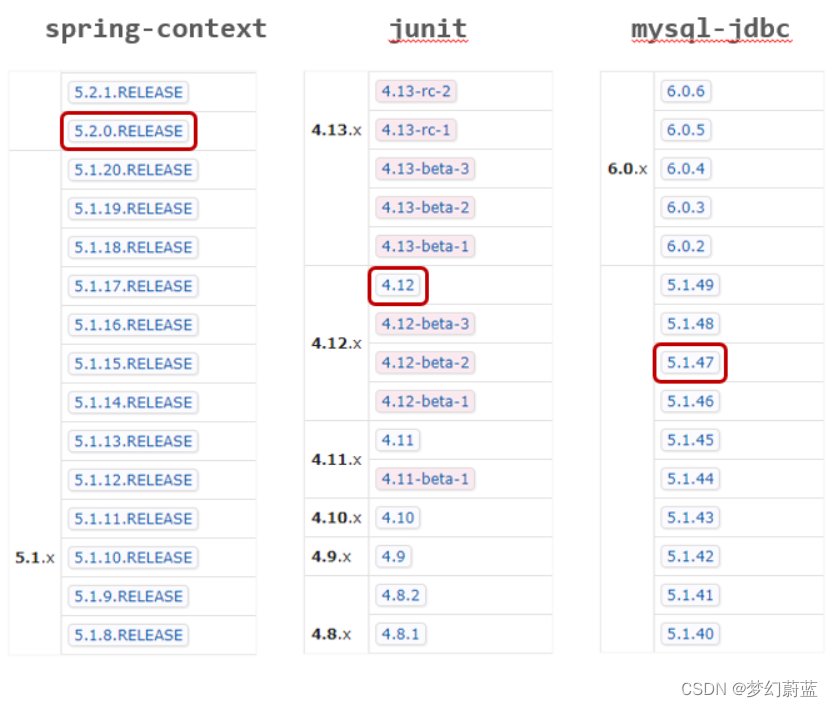Choose the 5.1.13.RELEASE version
This screenshot has width=833, height=707.
coord(133,441)
